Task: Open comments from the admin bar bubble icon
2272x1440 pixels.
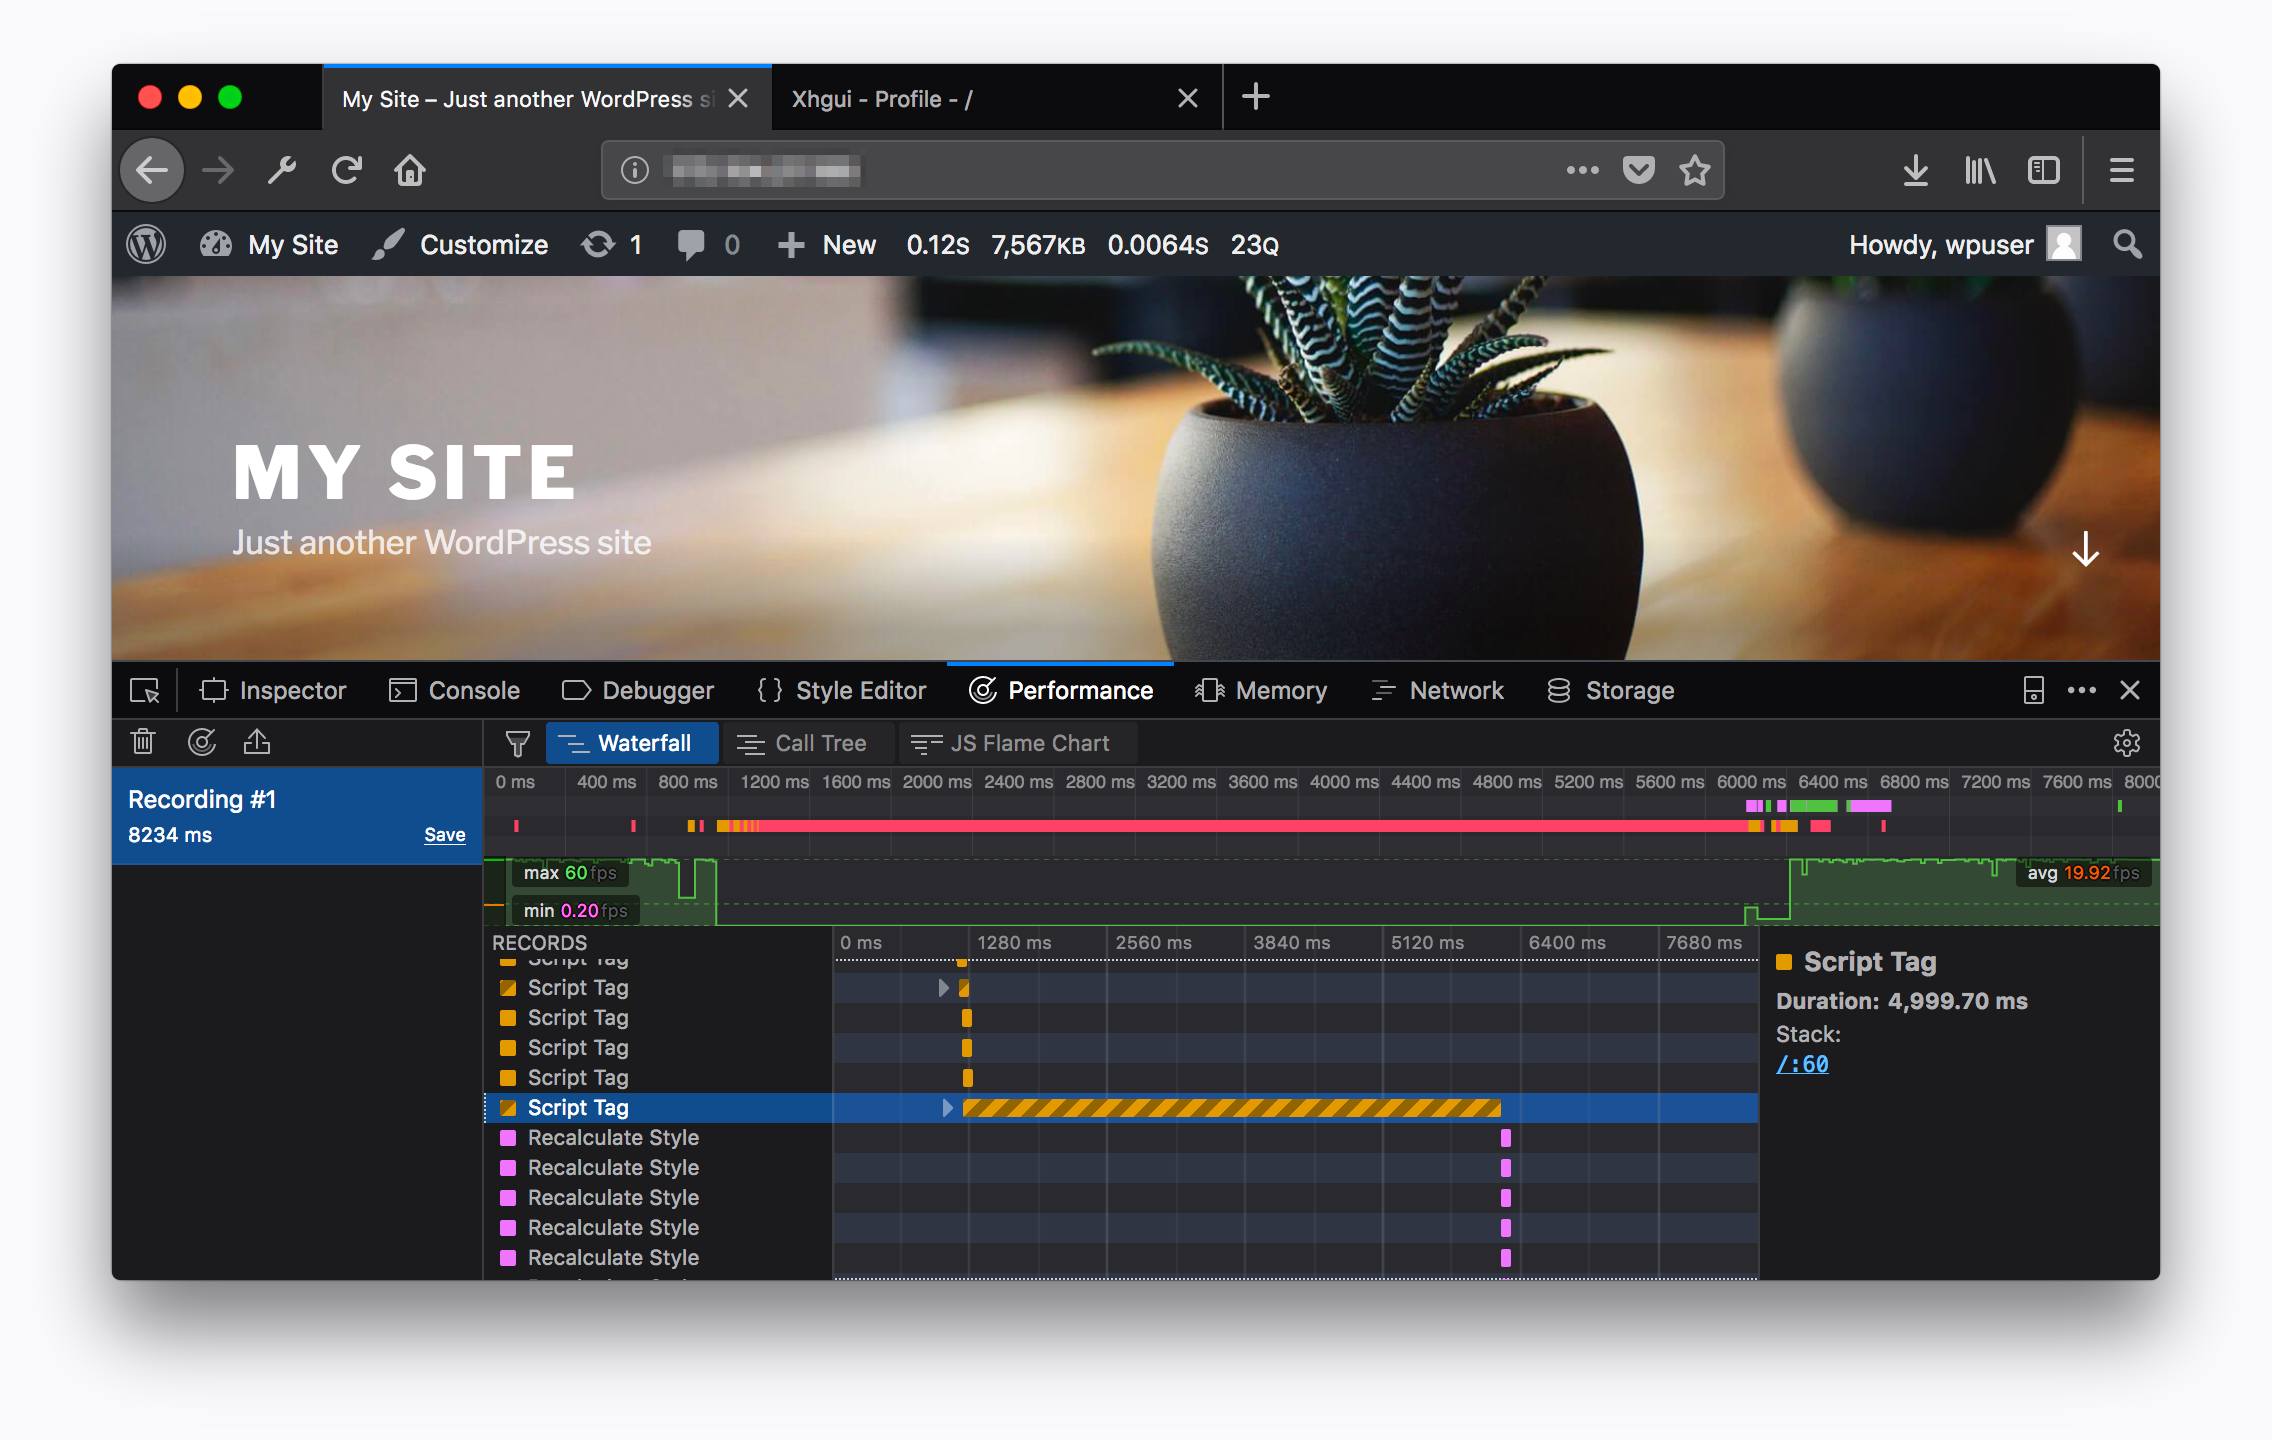Action: pyautogui.click(x=693, y=244)
